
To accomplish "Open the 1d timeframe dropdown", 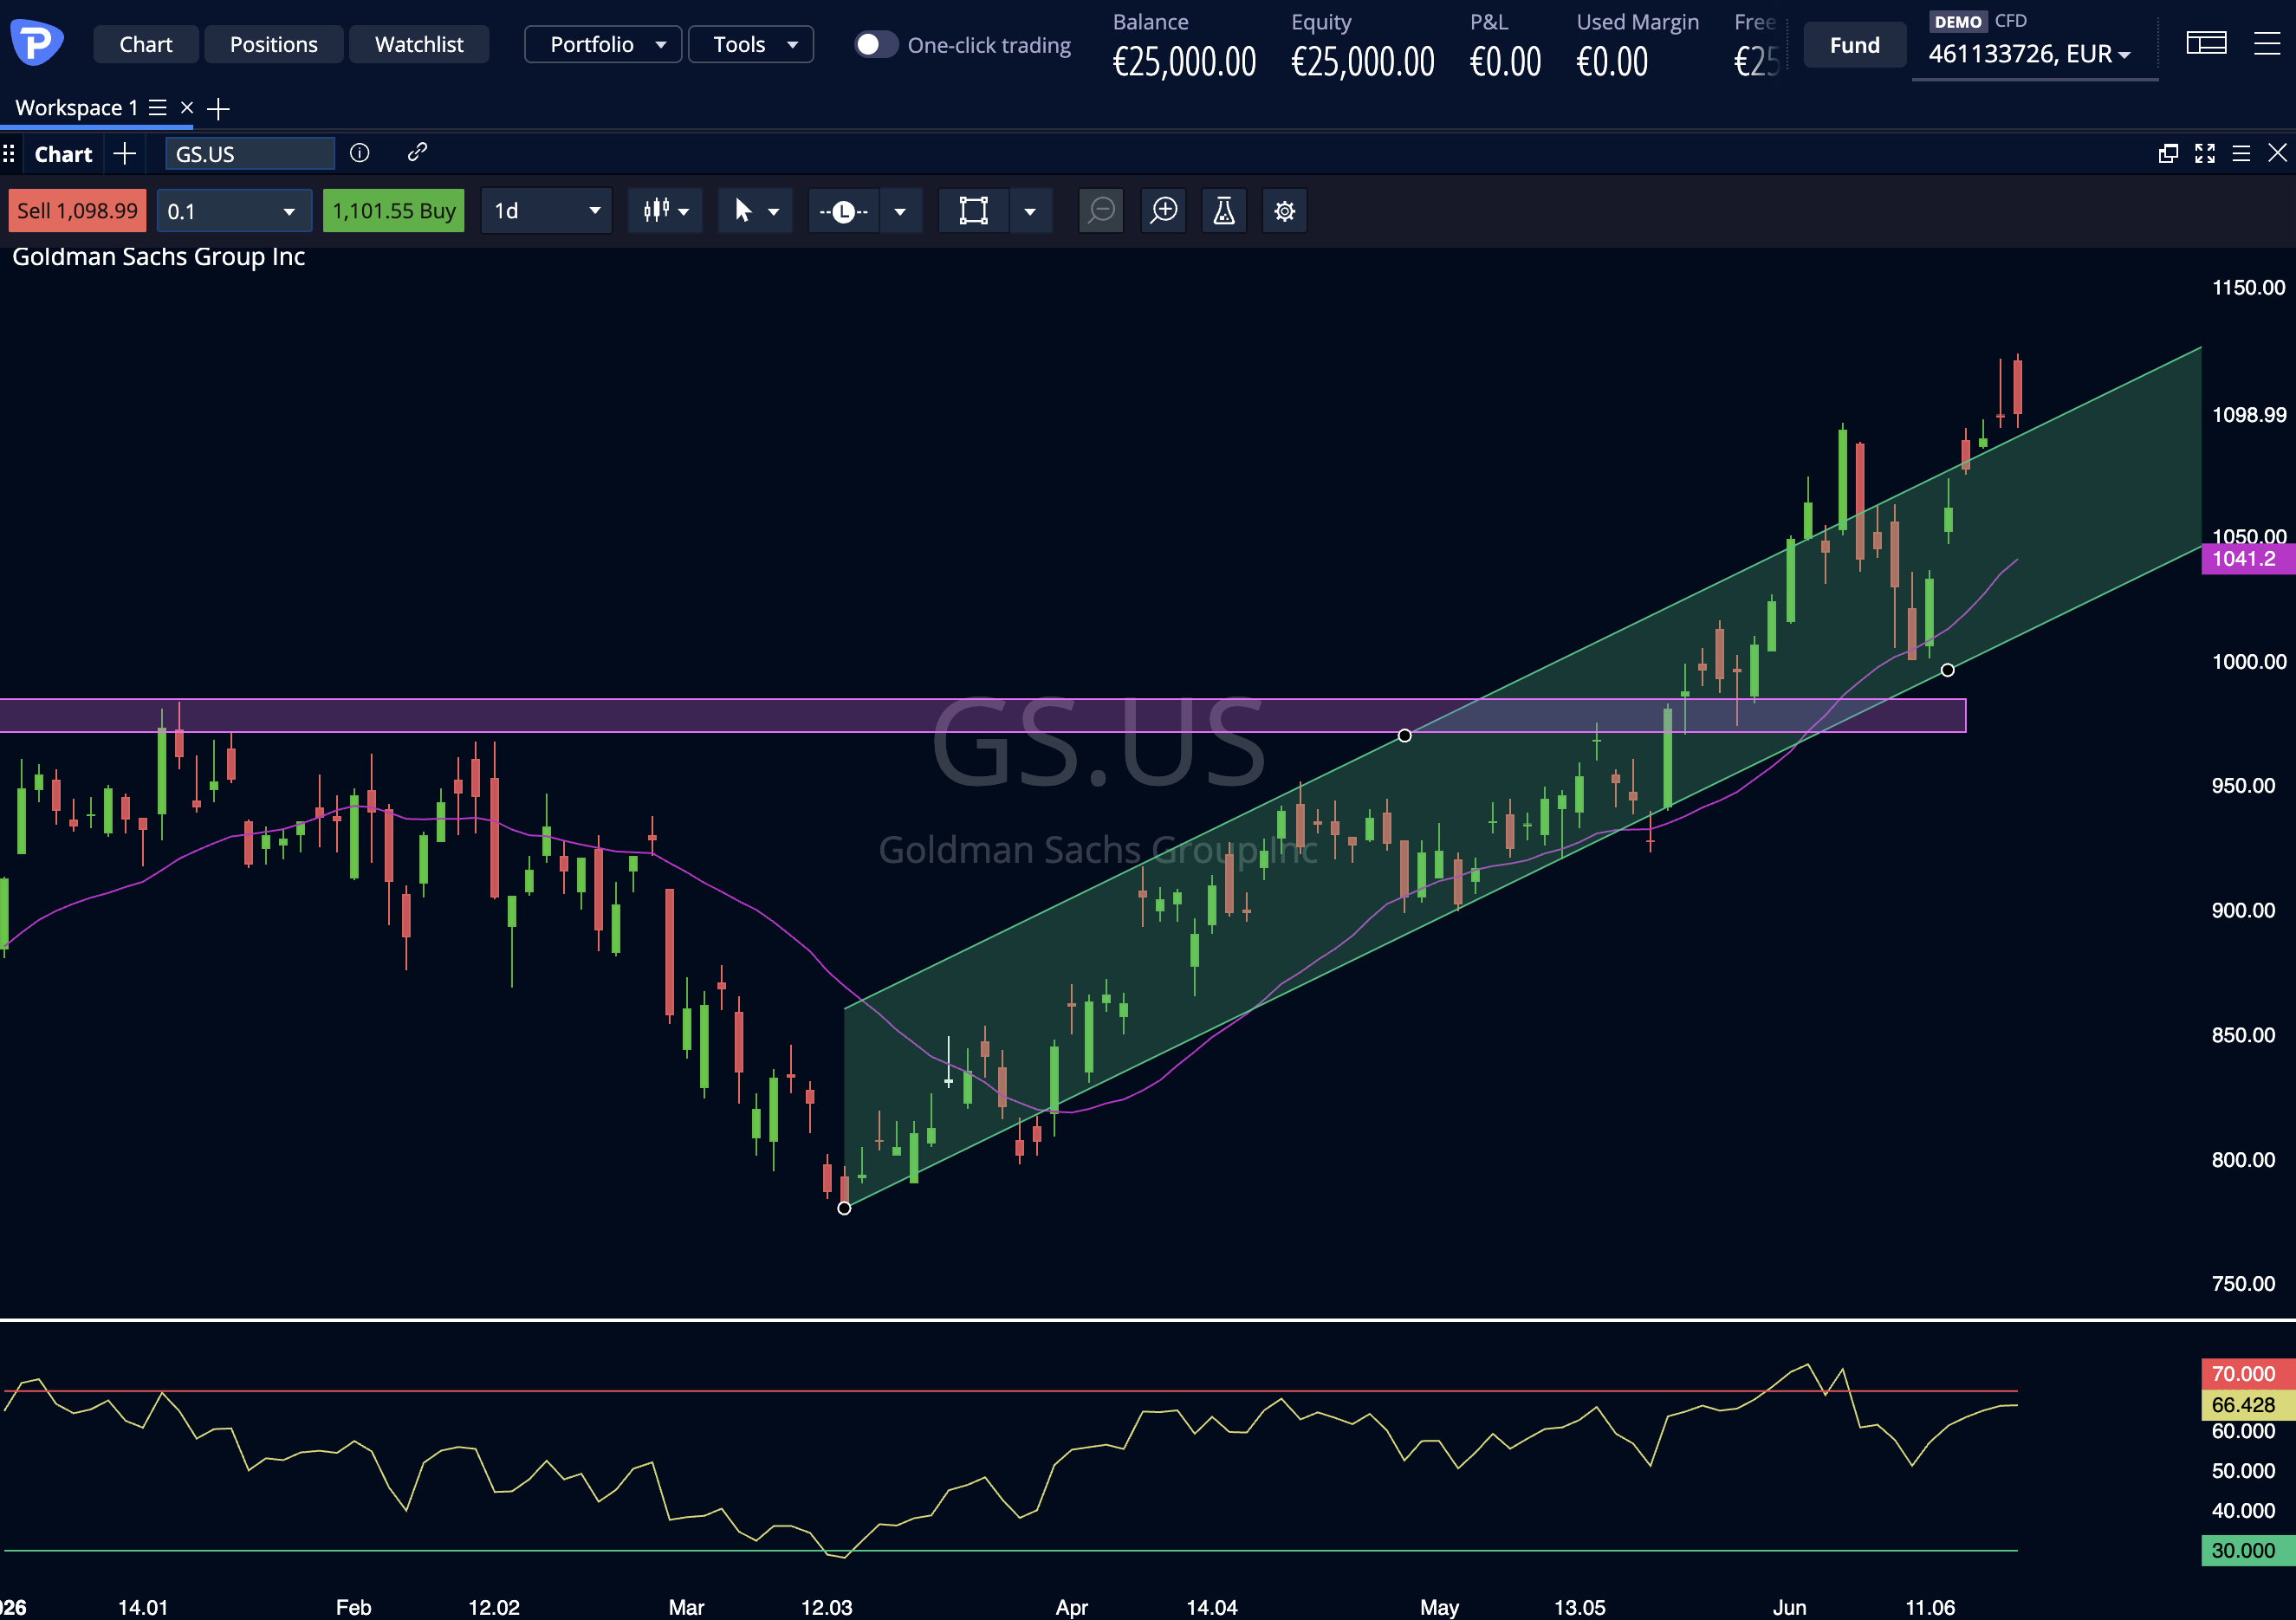I will tap(546, 211).
